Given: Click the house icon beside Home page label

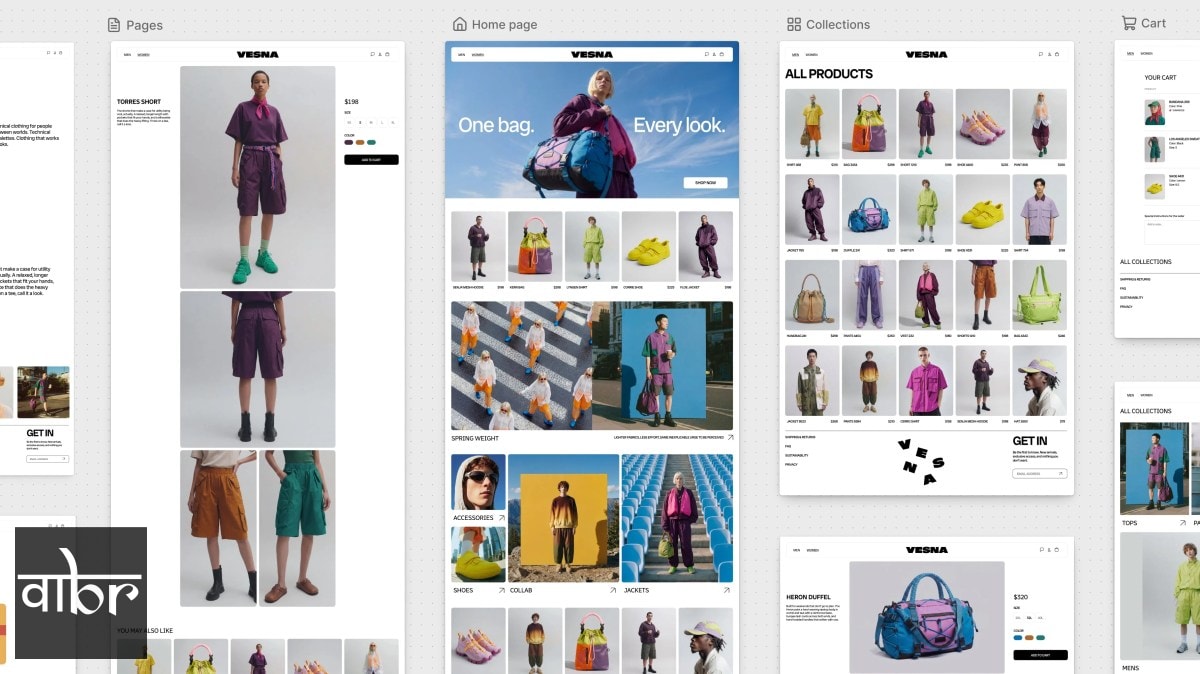Looking at the screenshot, I should coord(460,24).
